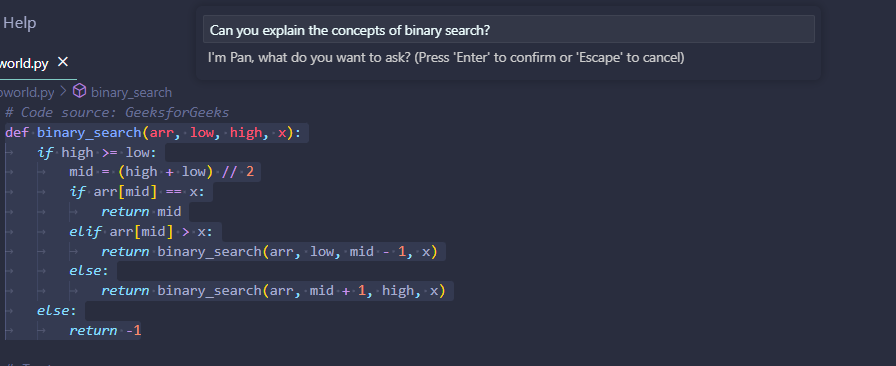Click recursive call with "mid - 1" argument

(269, 252)
